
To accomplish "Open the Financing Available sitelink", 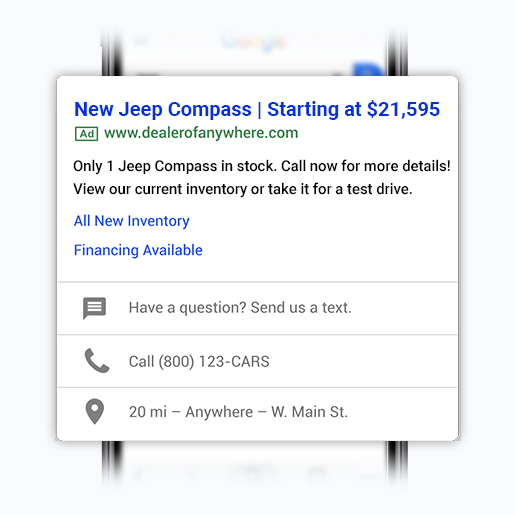I will pos(138,250).
